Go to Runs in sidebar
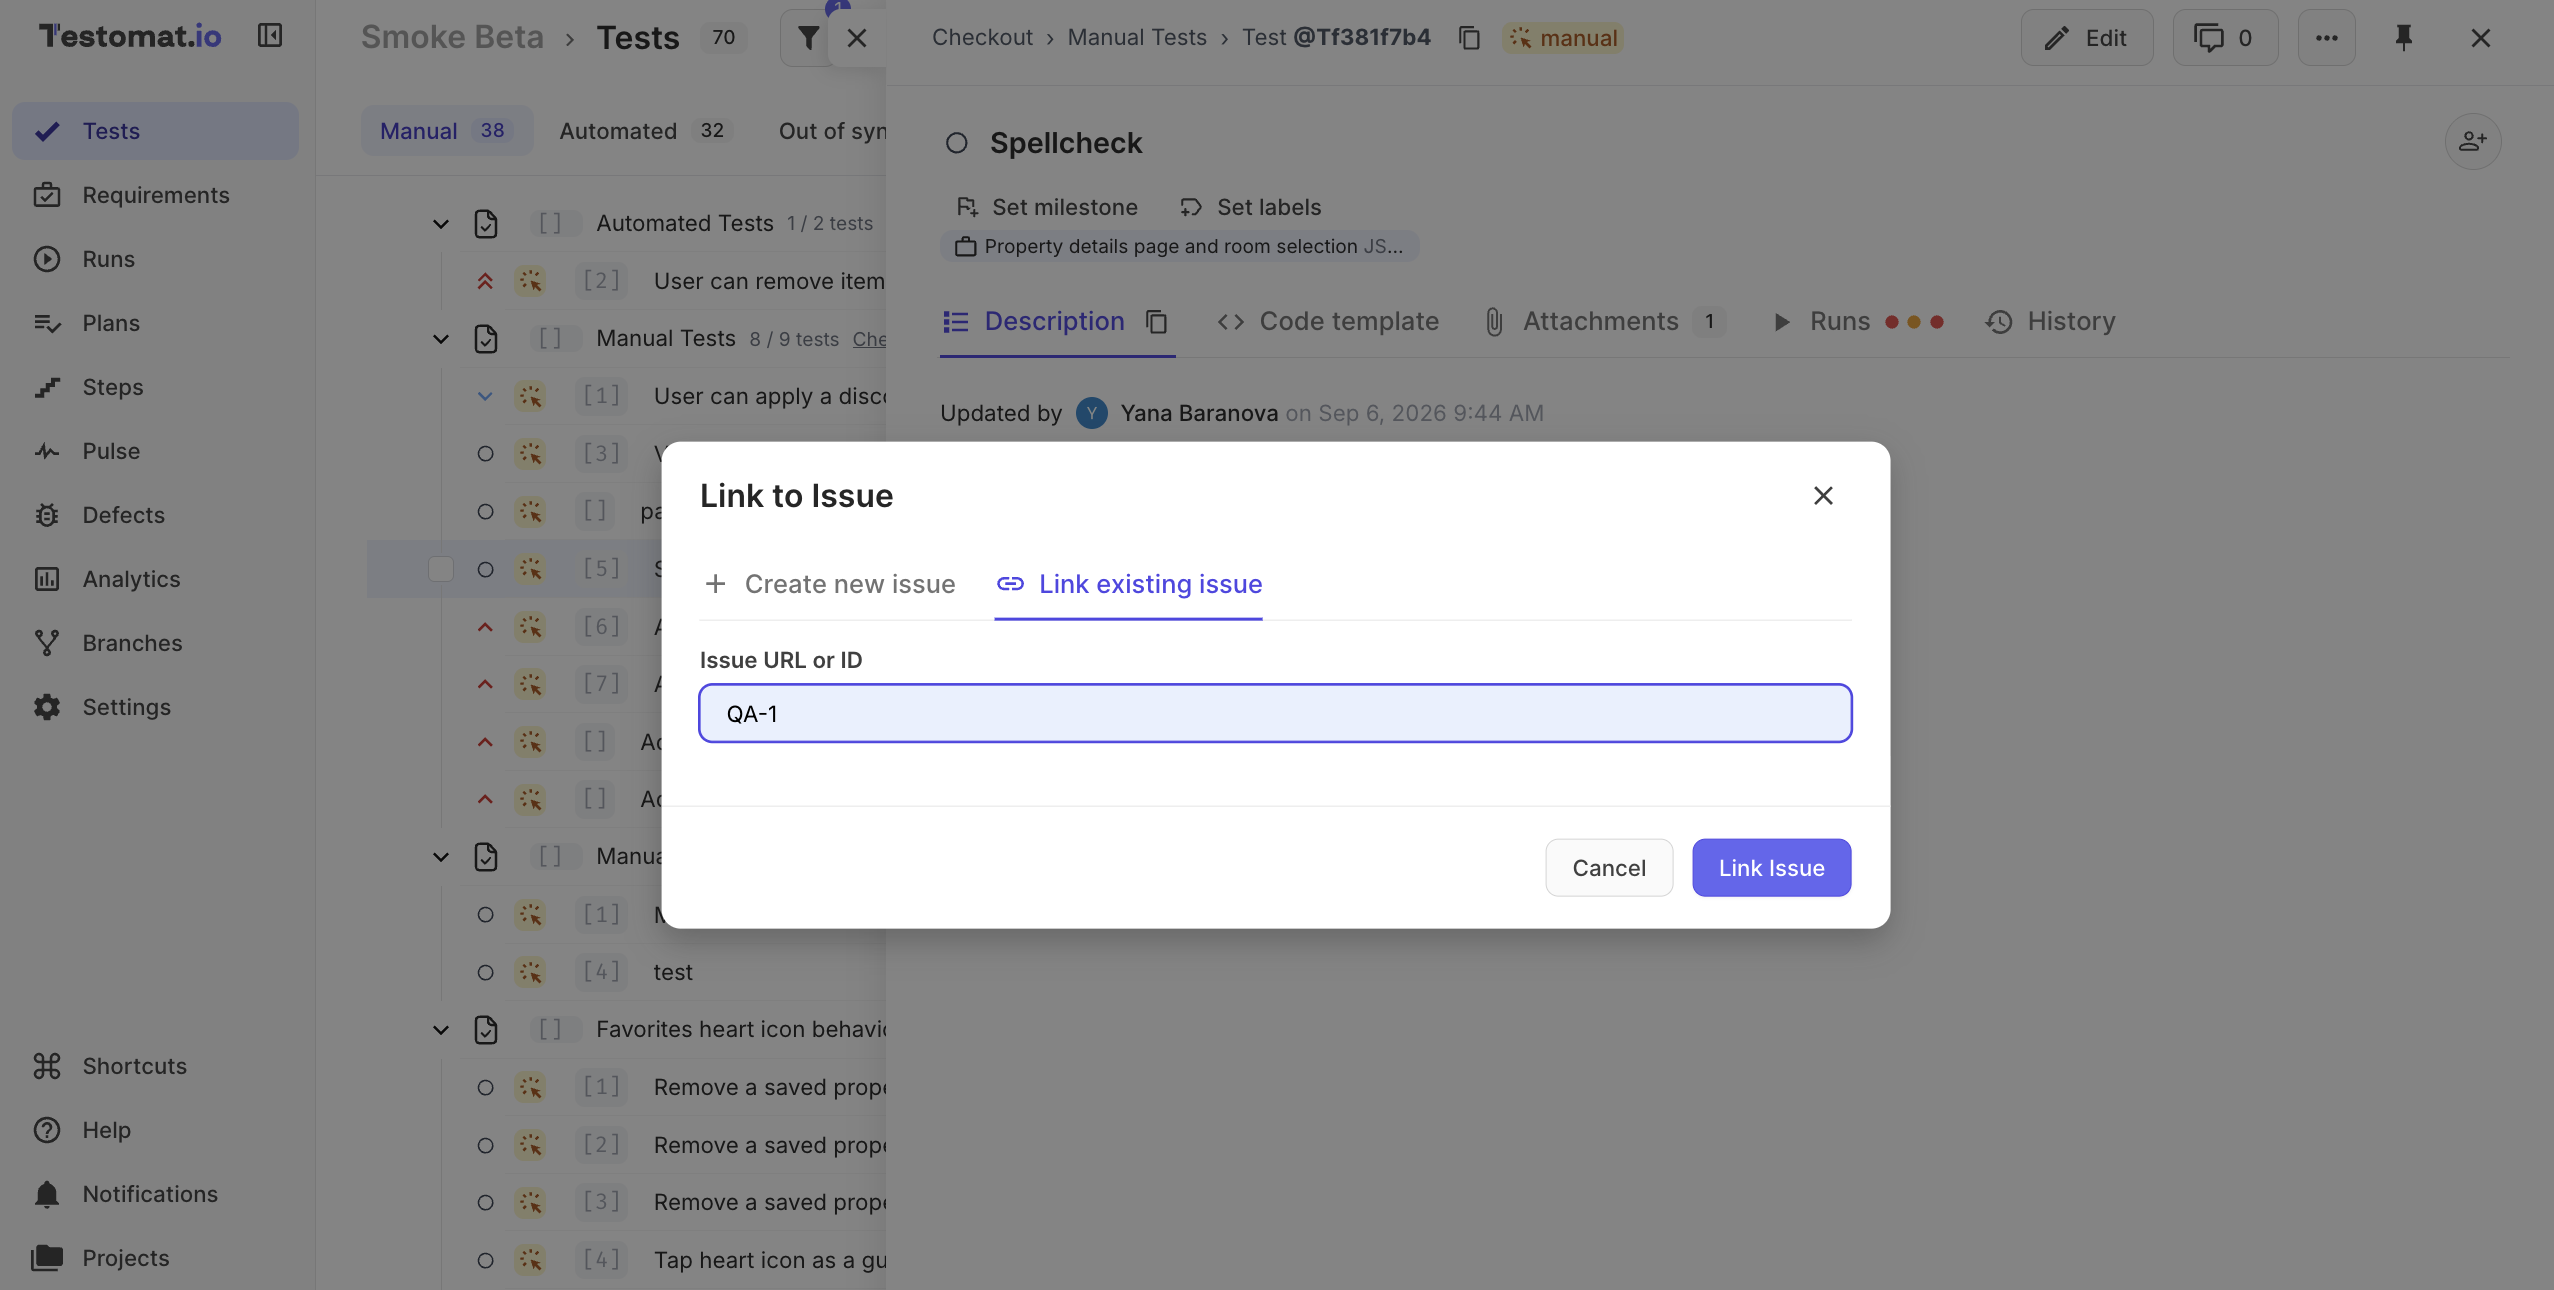The height and width of the screenshot is (1290, 2554). click(155, 259)
